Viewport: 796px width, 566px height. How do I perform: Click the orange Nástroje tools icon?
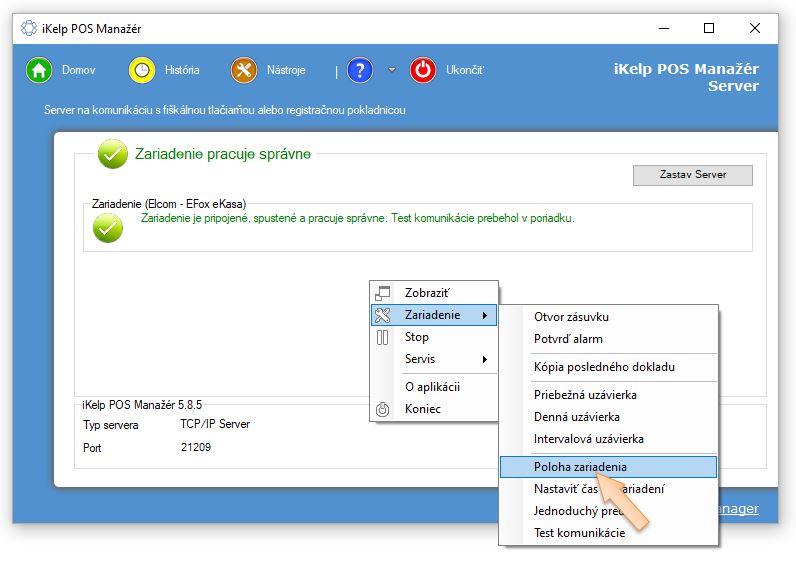point(244,70)
